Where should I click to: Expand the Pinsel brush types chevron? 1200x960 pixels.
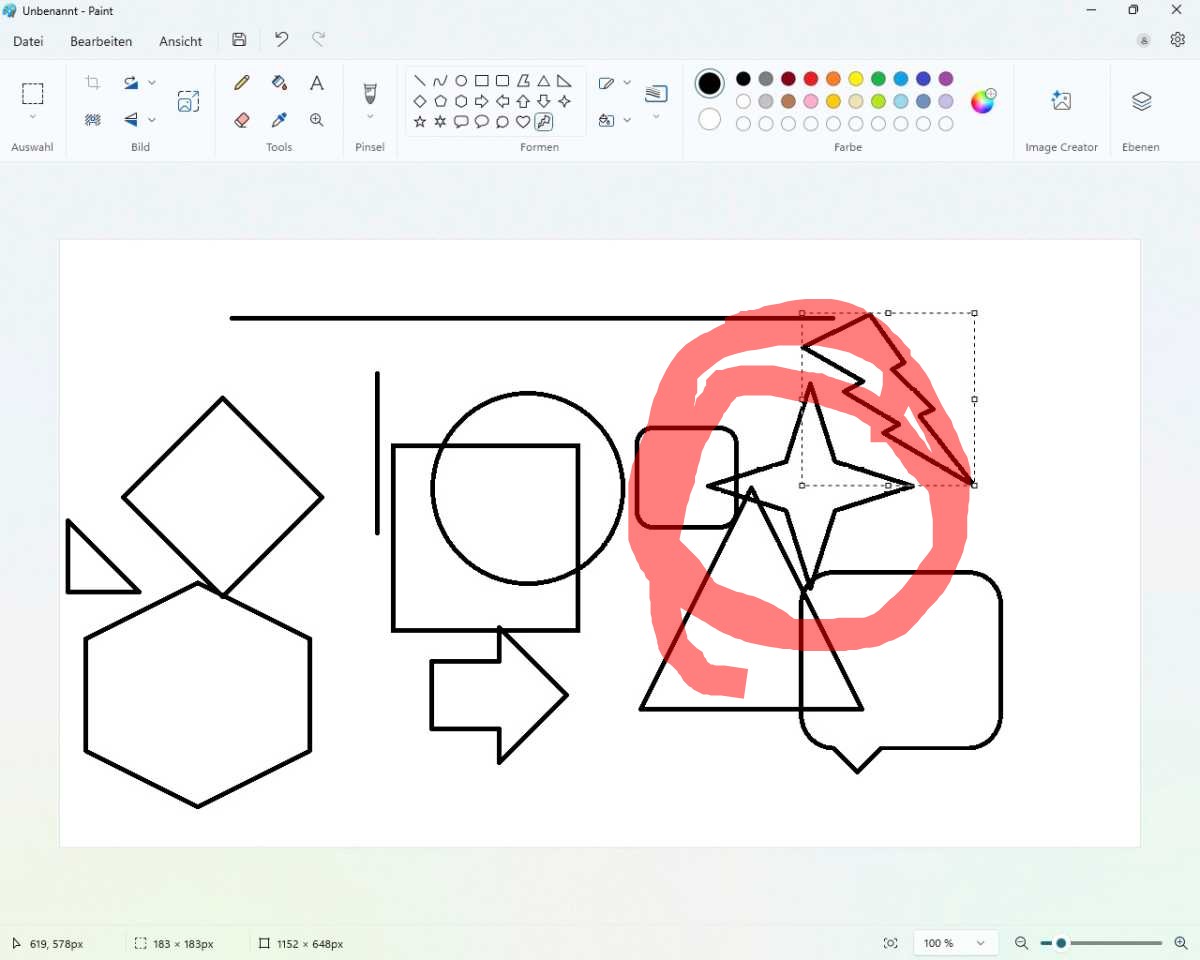pos(370,117)
